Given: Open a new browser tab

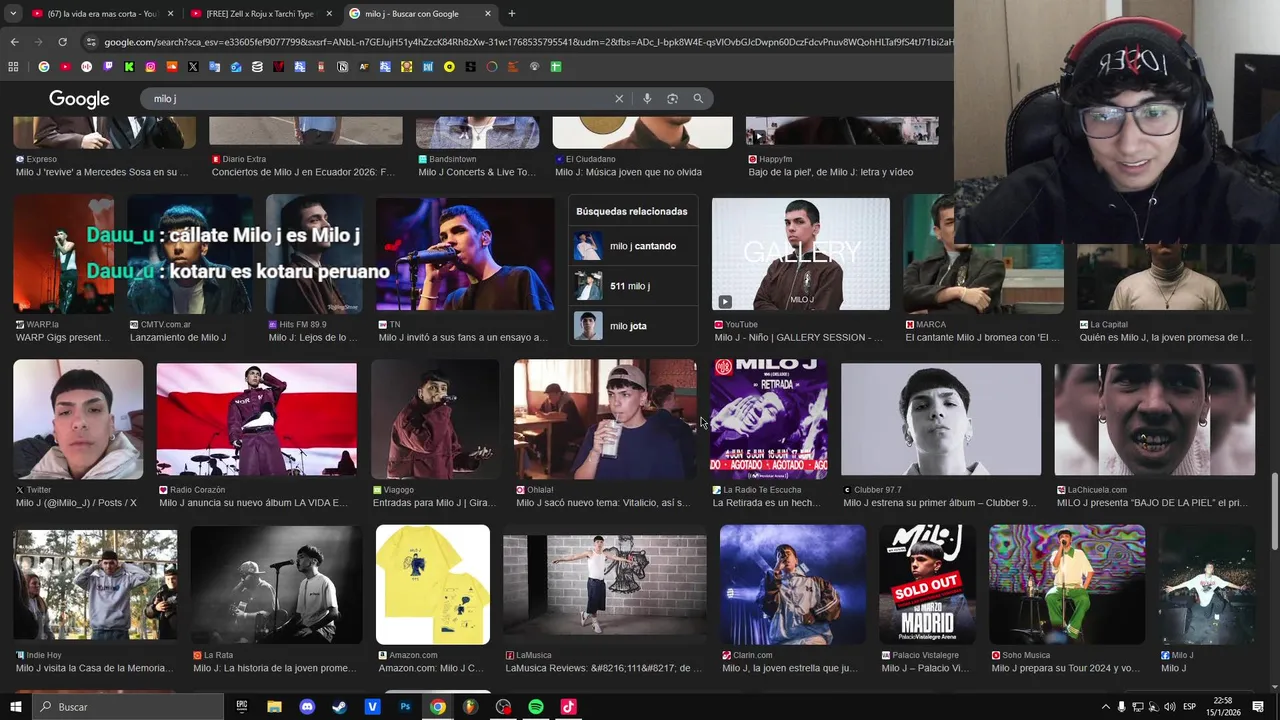Looking at the screenshot, I should point(512,14).
